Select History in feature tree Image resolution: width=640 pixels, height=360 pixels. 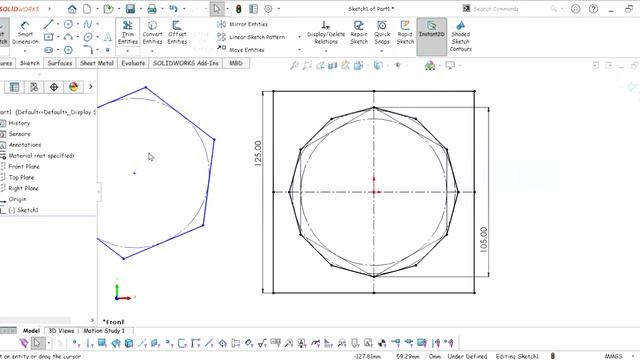tap(19, 123)
